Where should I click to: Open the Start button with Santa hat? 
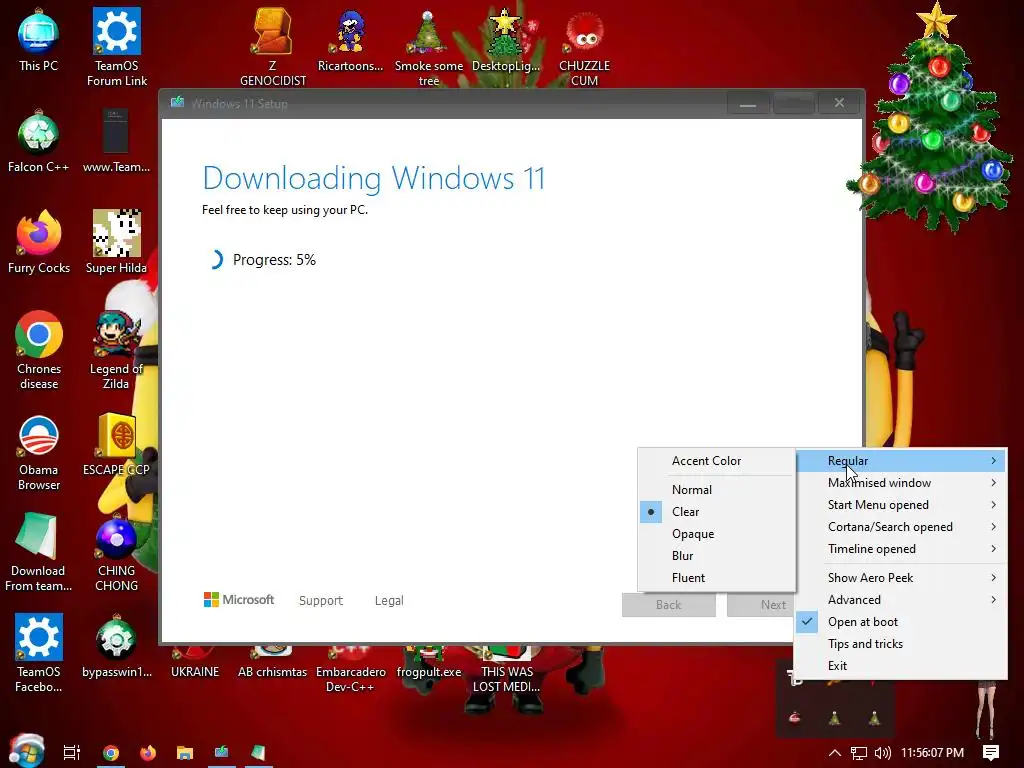click(26, 750)
